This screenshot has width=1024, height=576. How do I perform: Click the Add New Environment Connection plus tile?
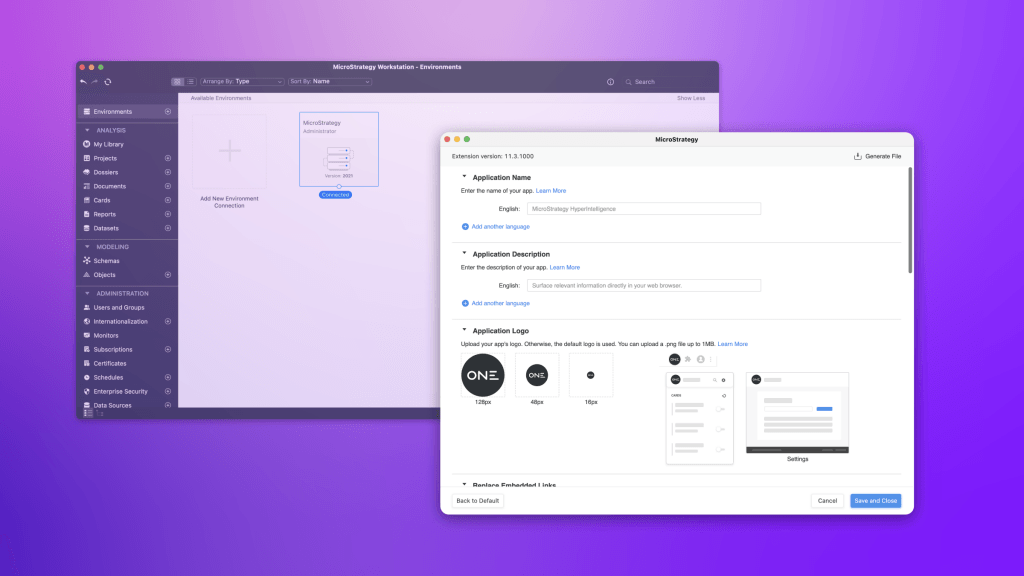pyautogui.click(x=230, y=151)
